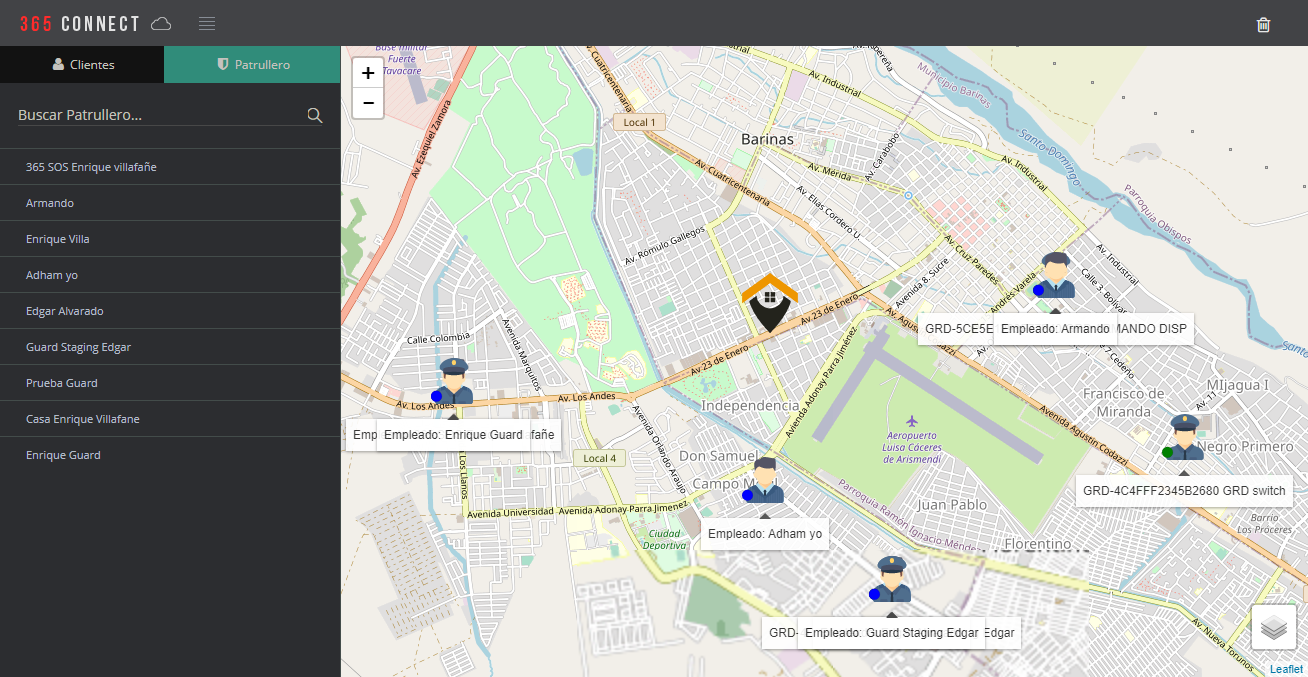The height and width of the screenshot is (677, 1308).
Task: Open the Leaflet attribution link
Action: pyautogui.click(x=1286, y=669)
